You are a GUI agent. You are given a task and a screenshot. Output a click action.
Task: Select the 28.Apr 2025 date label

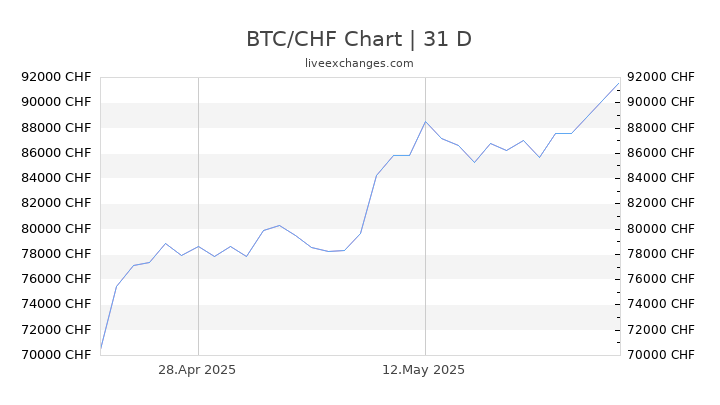click(197, 370)
